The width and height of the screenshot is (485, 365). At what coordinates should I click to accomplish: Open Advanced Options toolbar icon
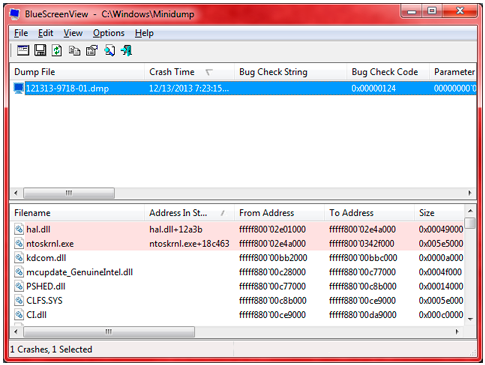pyautogui.click(x=23, y=51)
